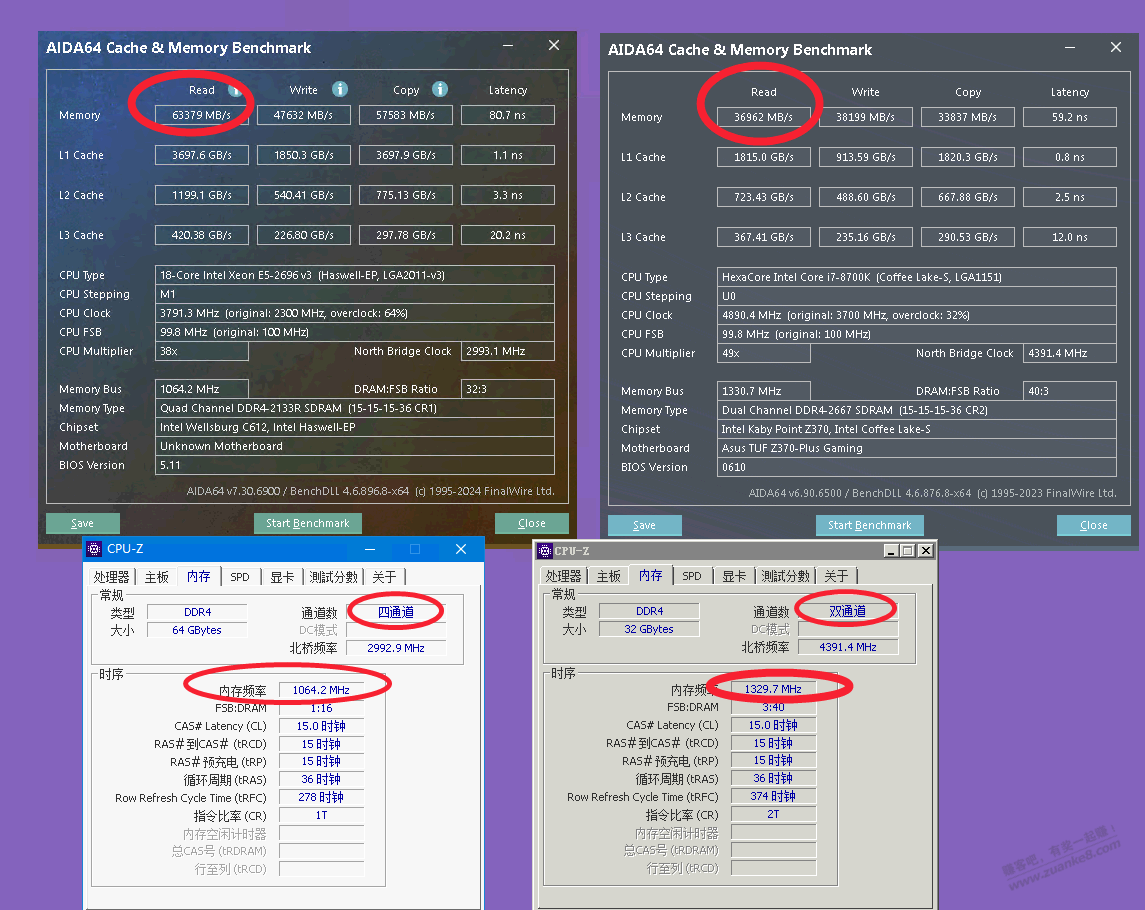
Task: Start Benchmark in the Xeon E5-2696 AIDA64 window
Action: (x=307, y=523)
